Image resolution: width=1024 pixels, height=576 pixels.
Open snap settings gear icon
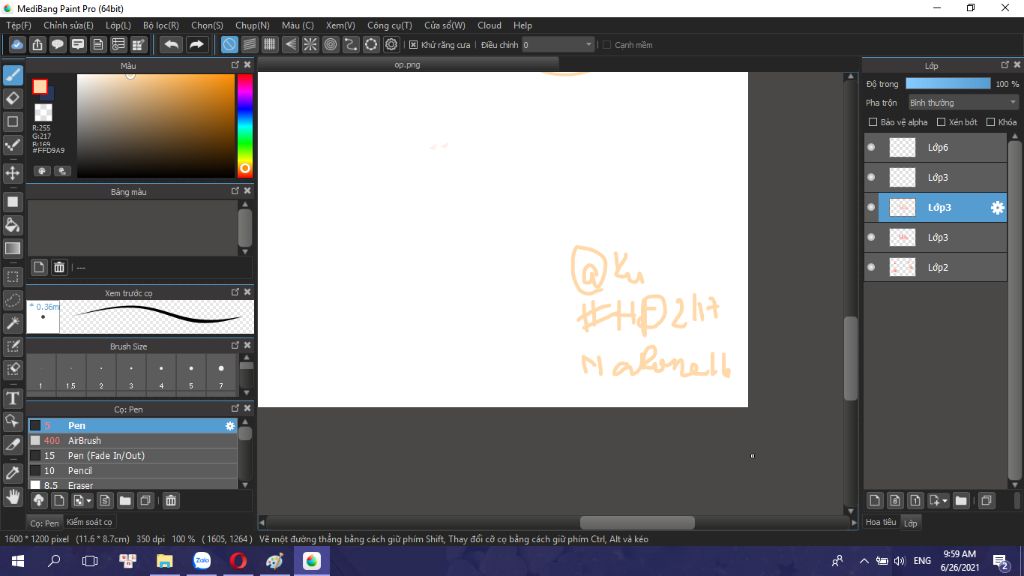(x=391, y=44)
